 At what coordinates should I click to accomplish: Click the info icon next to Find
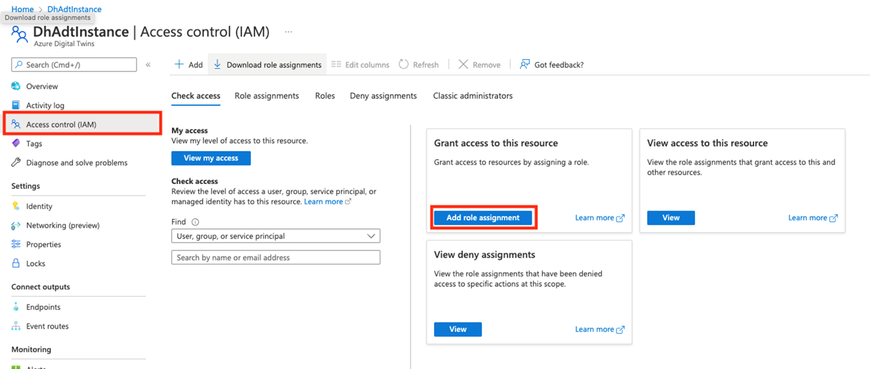coord(195,222)
